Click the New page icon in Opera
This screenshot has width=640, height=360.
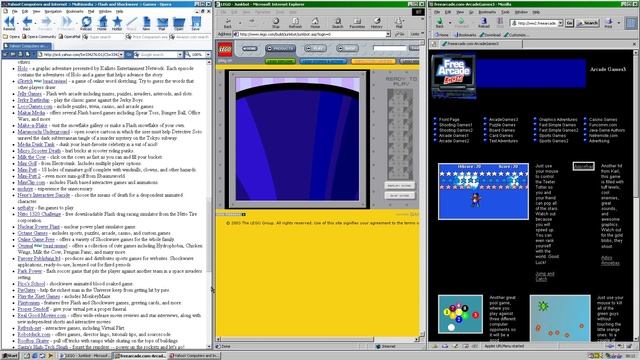[147, 22]
